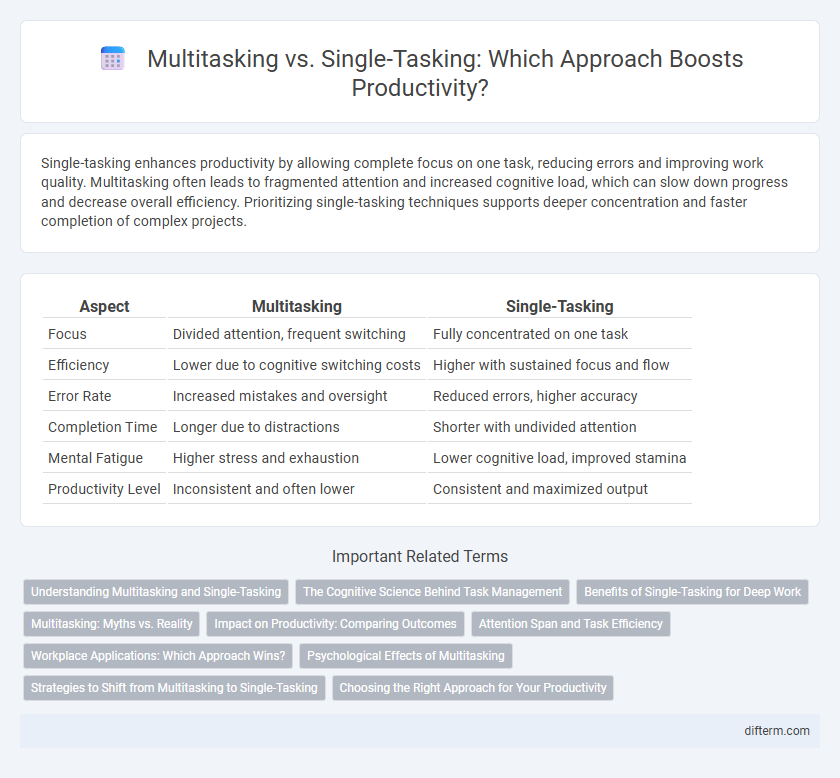Select the 'Efficiency' row label
This screenshot has height=778, width=840.
coord(78,365)
